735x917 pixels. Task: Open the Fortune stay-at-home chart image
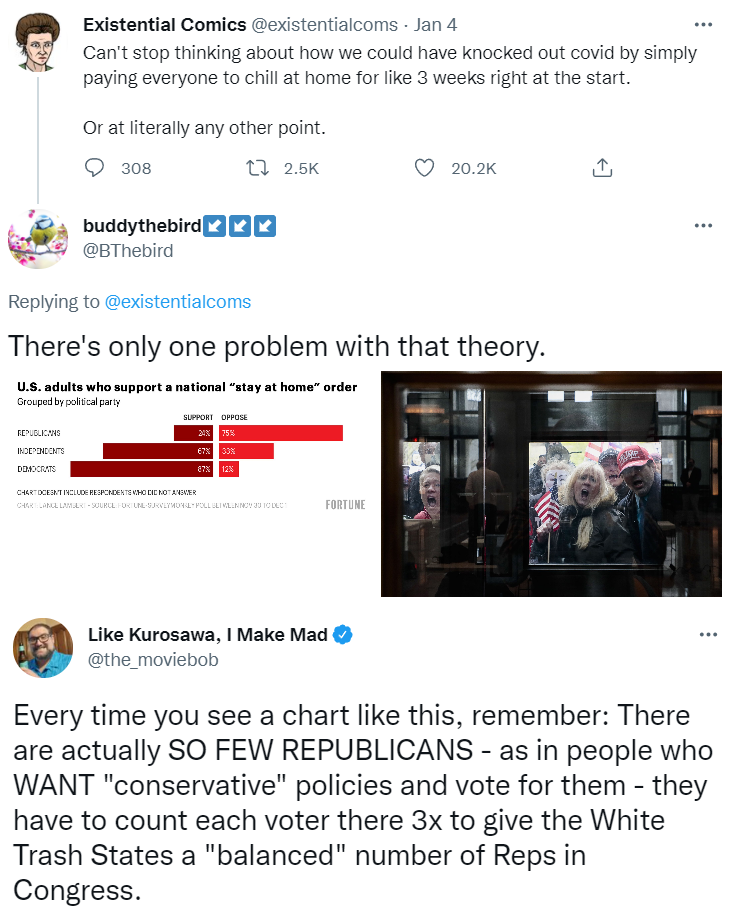(191, 484)
